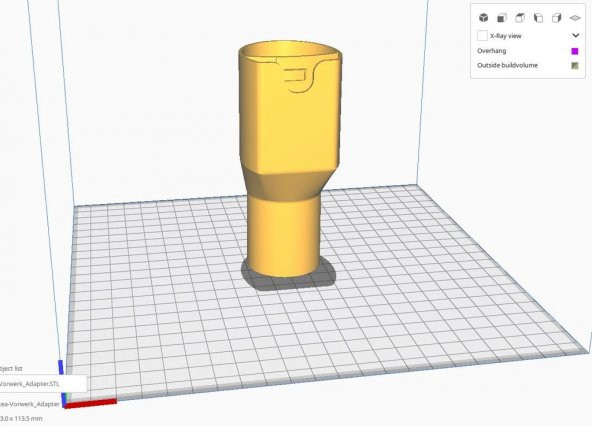Click the Overhang legend label
The width and height of the screenshot is (592, 426).
coord(492,51)
